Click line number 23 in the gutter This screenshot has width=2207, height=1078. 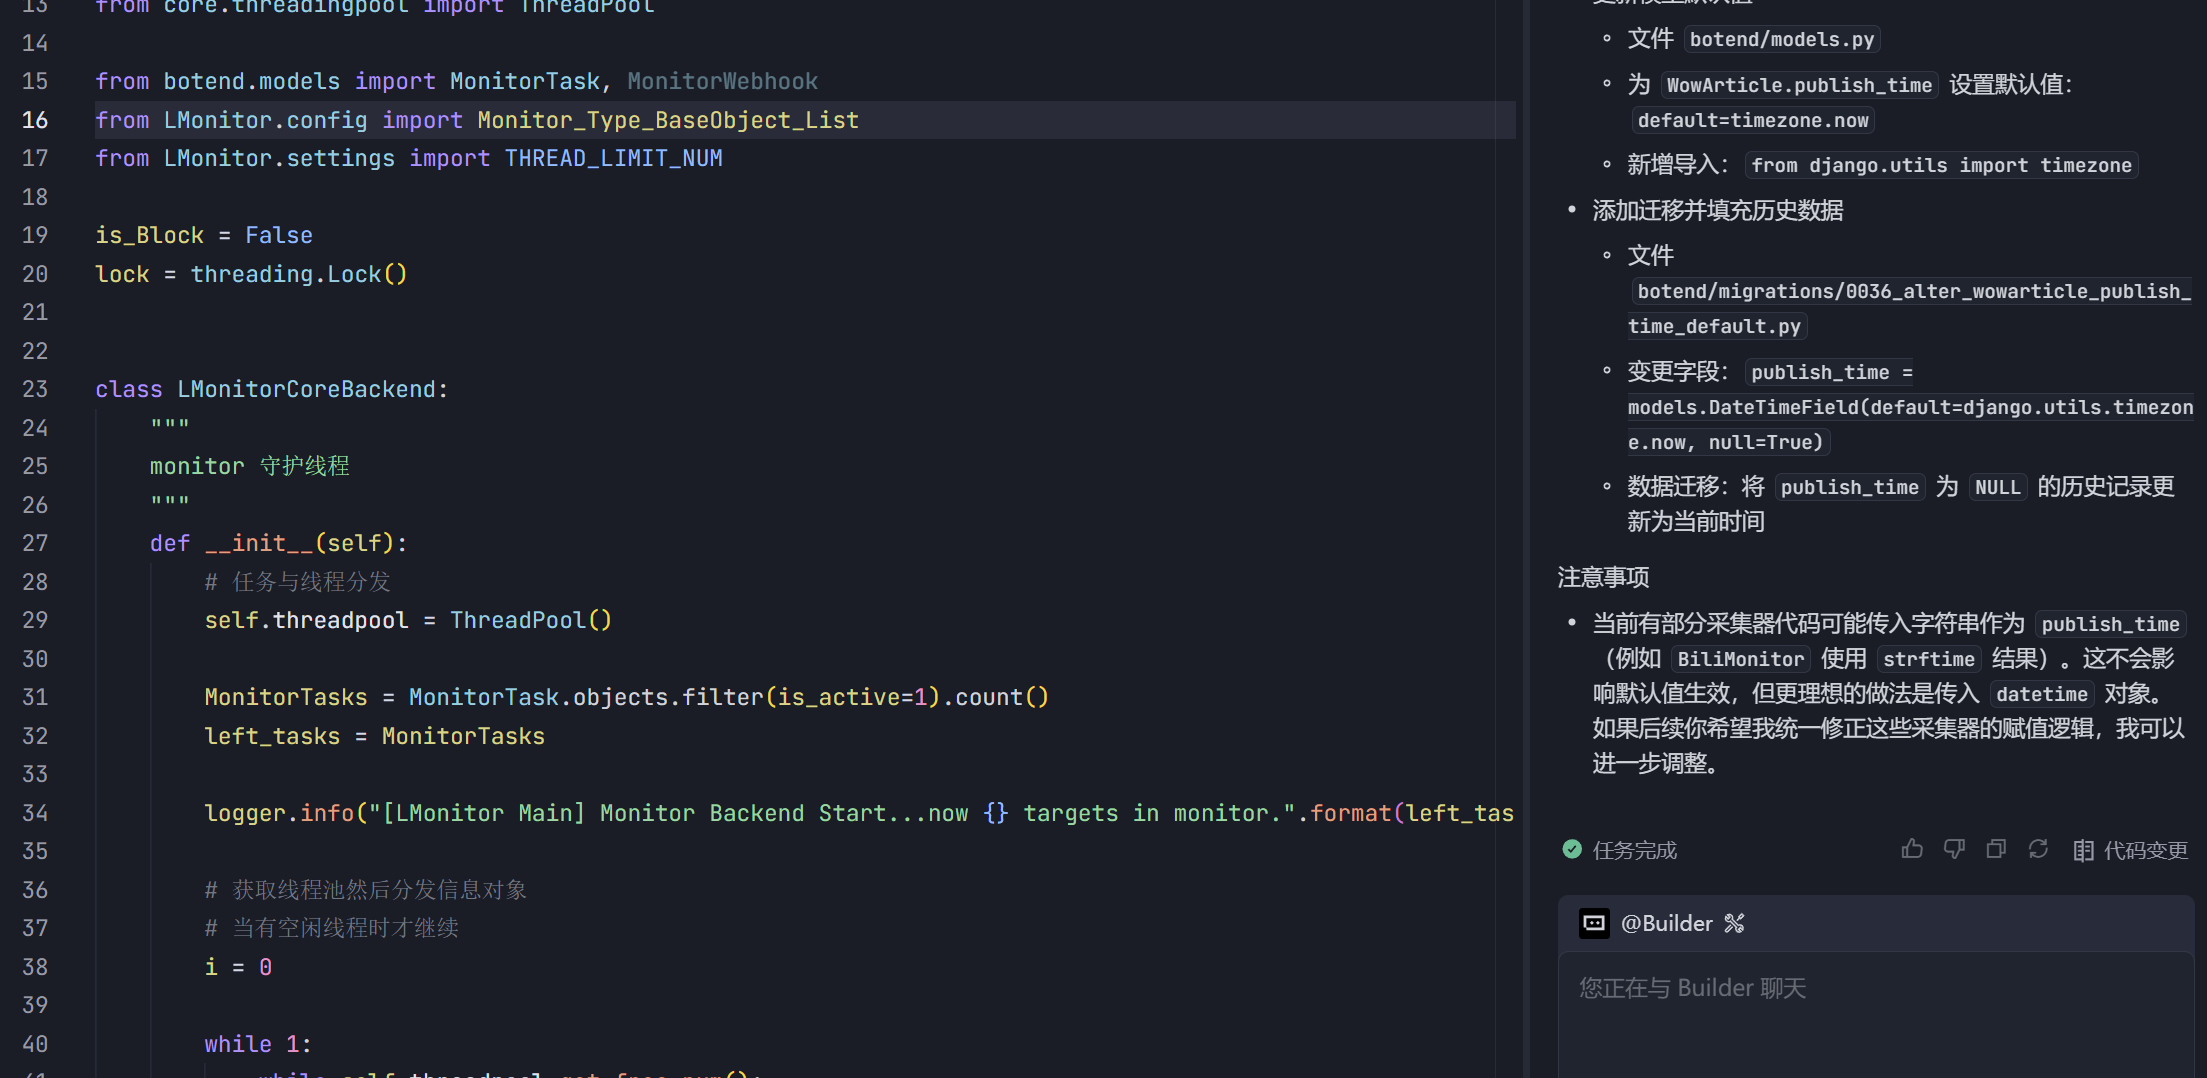(35, 389)
